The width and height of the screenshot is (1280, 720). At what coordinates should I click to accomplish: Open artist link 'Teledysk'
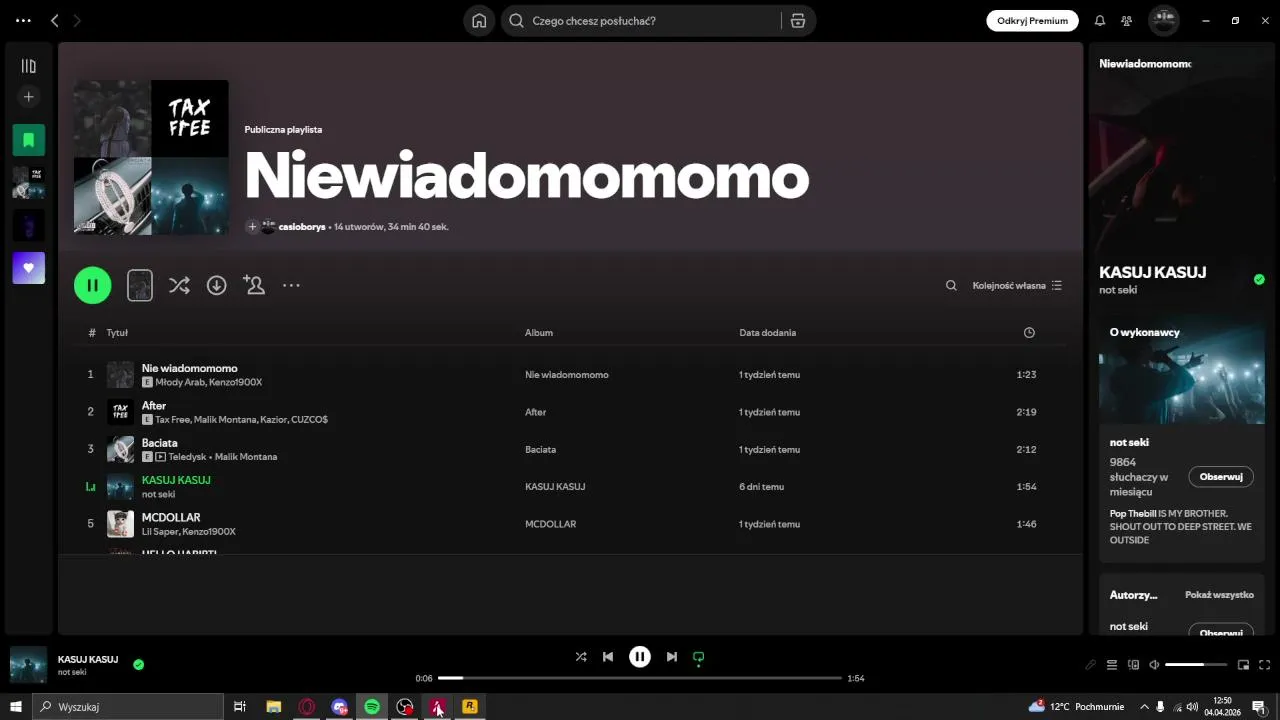187,457
